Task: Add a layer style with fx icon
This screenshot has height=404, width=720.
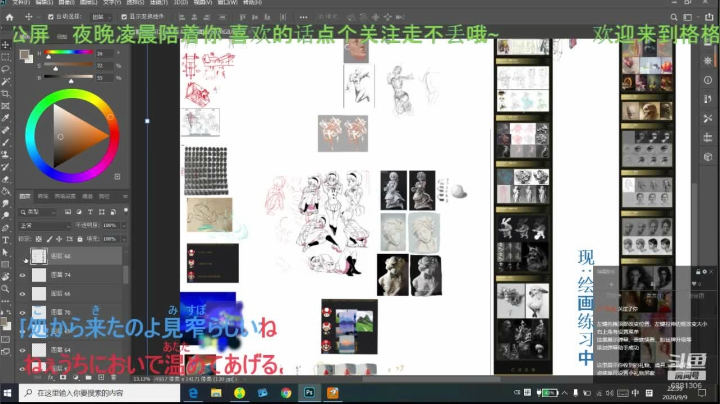Action: point(51,377)
